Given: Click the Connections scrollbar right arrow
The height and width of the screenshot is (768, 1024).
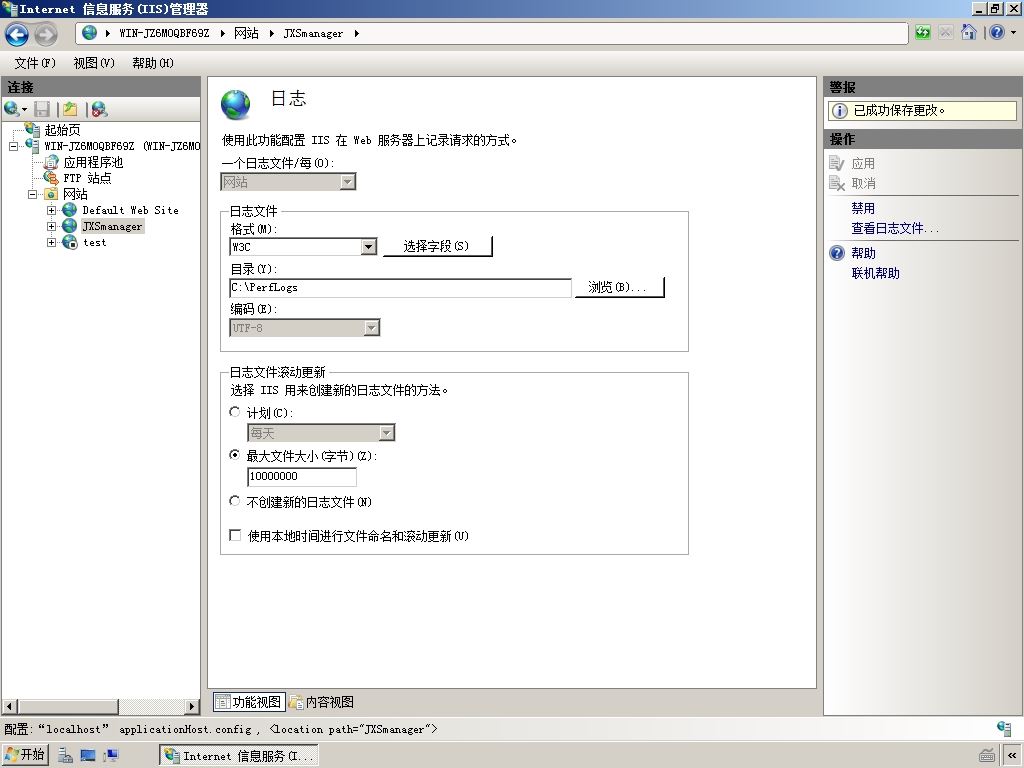Looking at the screenshot, I should [192, 706].
